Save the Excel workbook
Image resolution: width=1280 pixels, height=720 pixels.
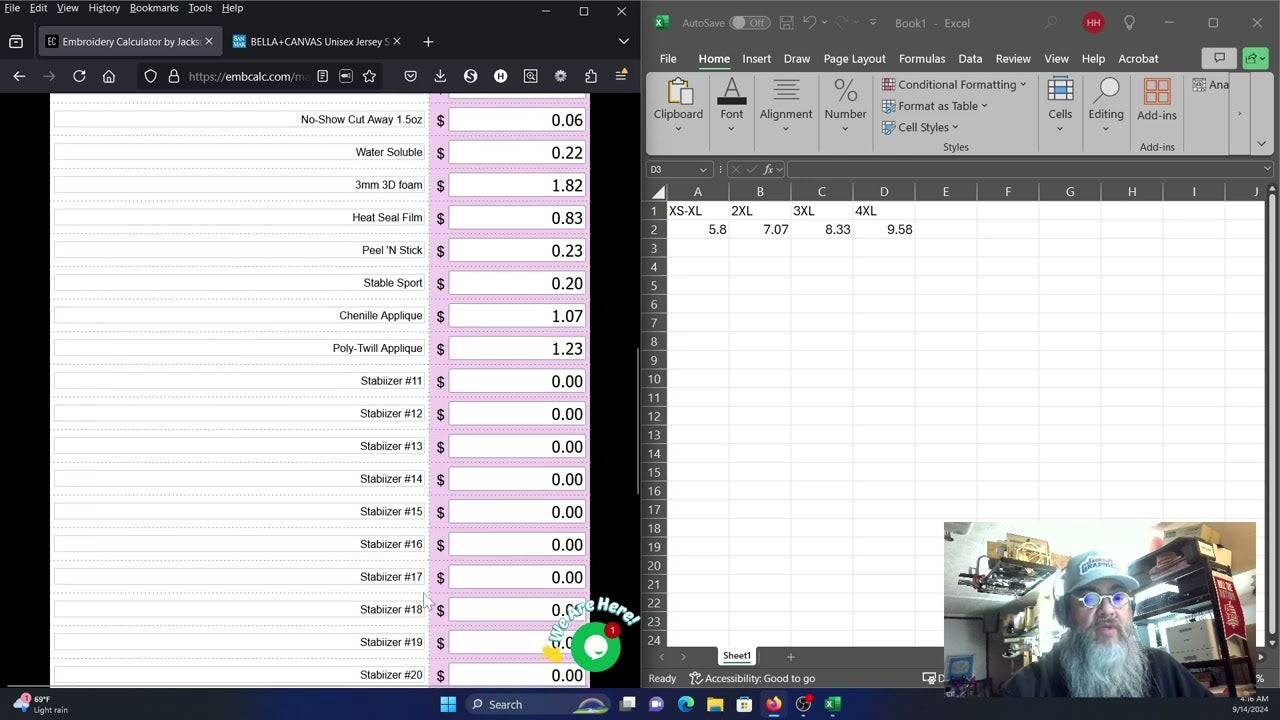tap(787, 22)
